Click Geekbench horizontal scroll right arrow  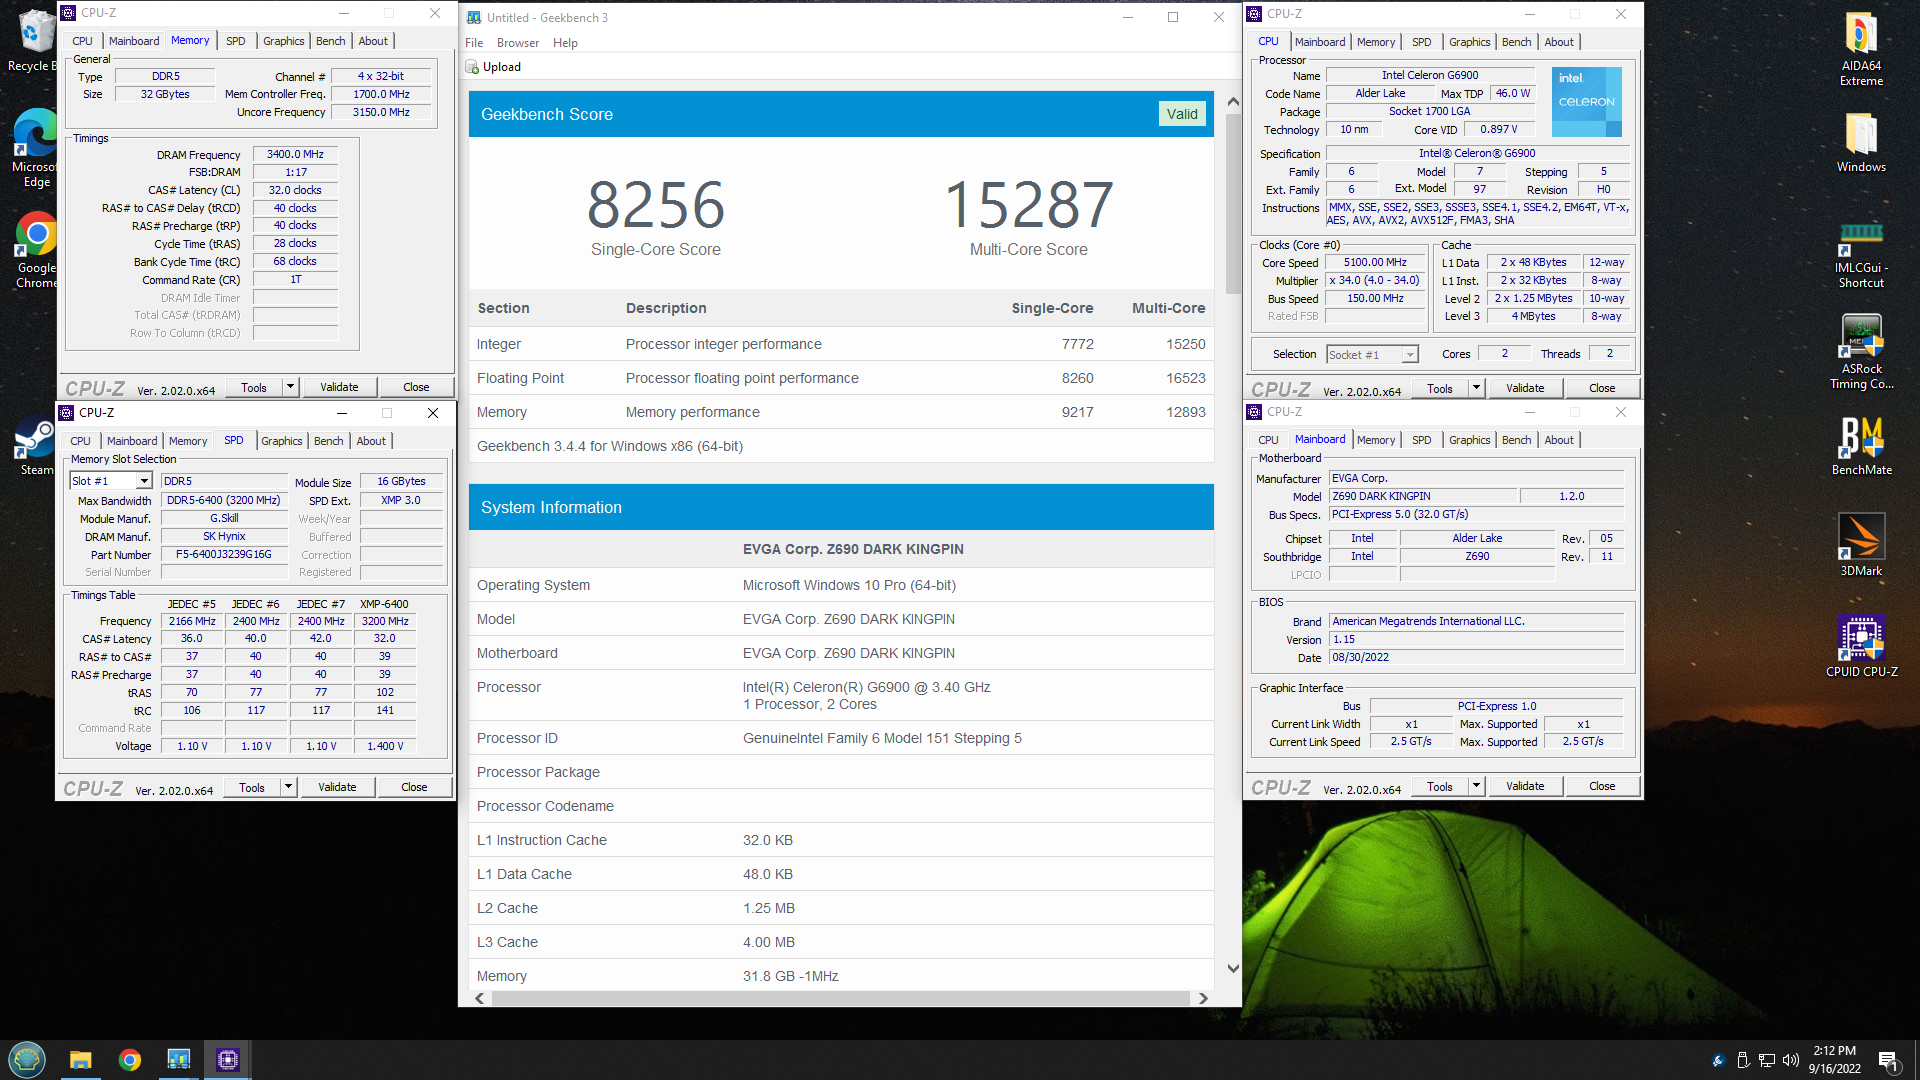[1202, 998]
